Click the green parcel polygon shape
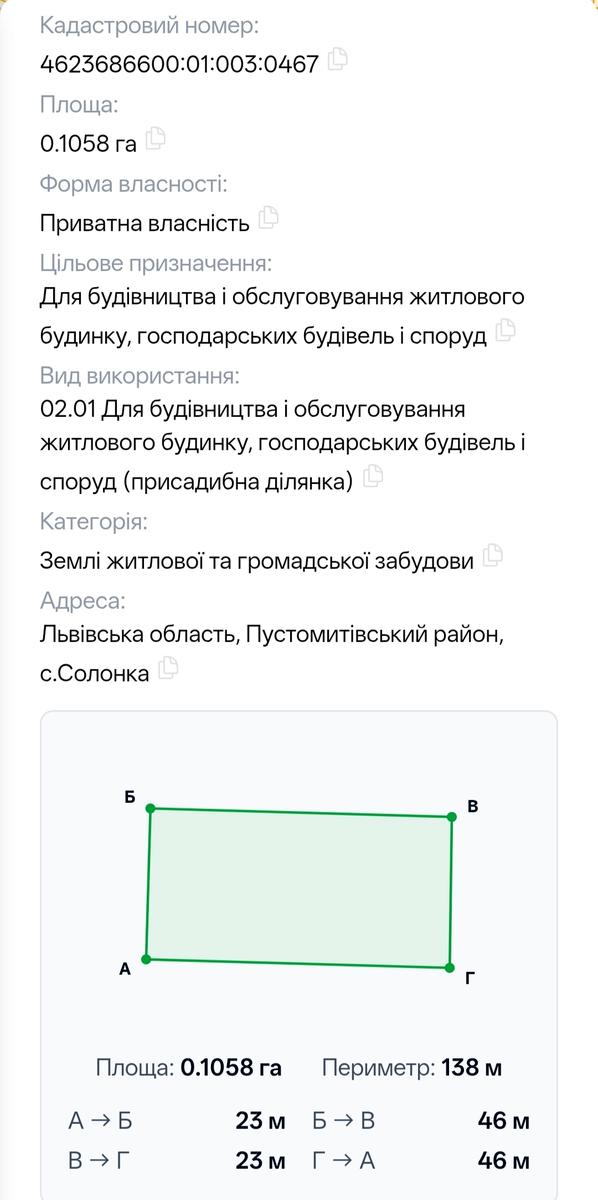The width and height of the screenshot is (598, 1200). [x=299, y=888]
